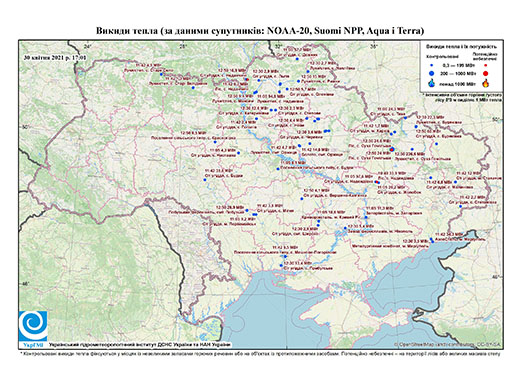The height and width of the screenshot is (368, 520).
Task: Click the large blue circle in legend
Action: tap(432, 73)
